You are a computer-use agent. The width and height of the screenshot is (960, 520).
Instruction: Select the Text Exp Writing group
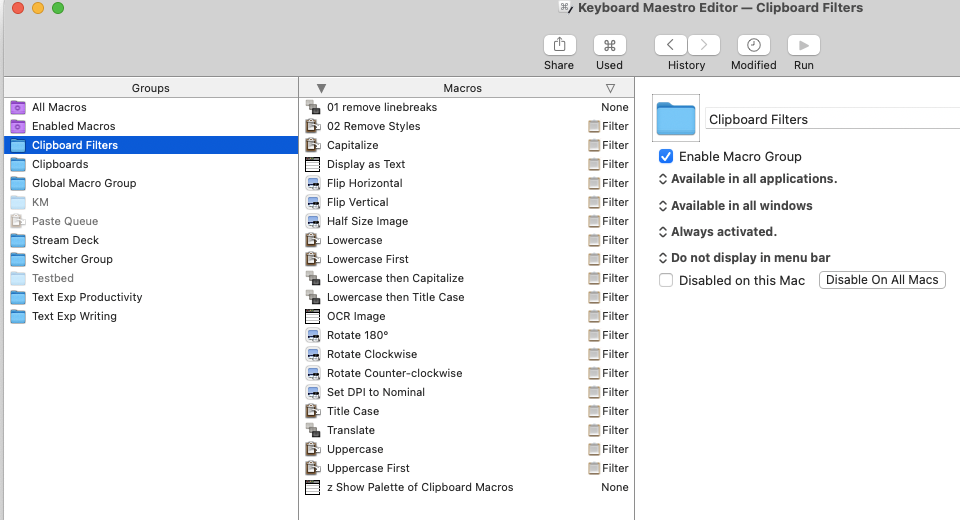tap(151, 316)
